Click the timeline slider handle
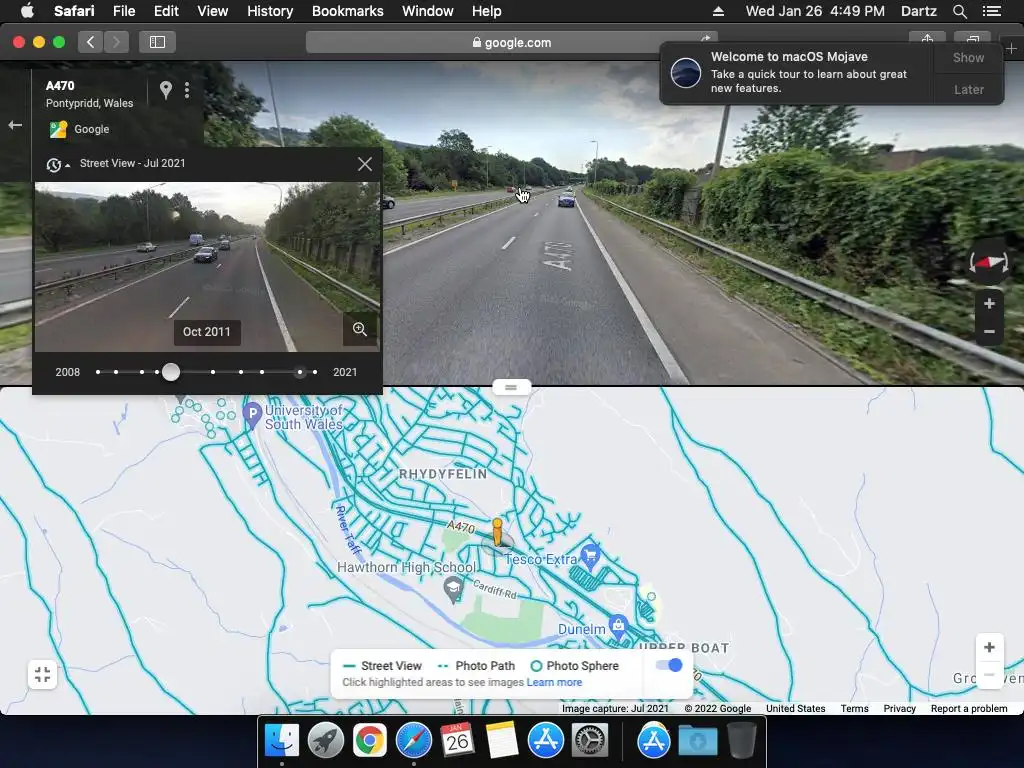1024x768 pixels. pyautogui.click(x=170, y=372)
